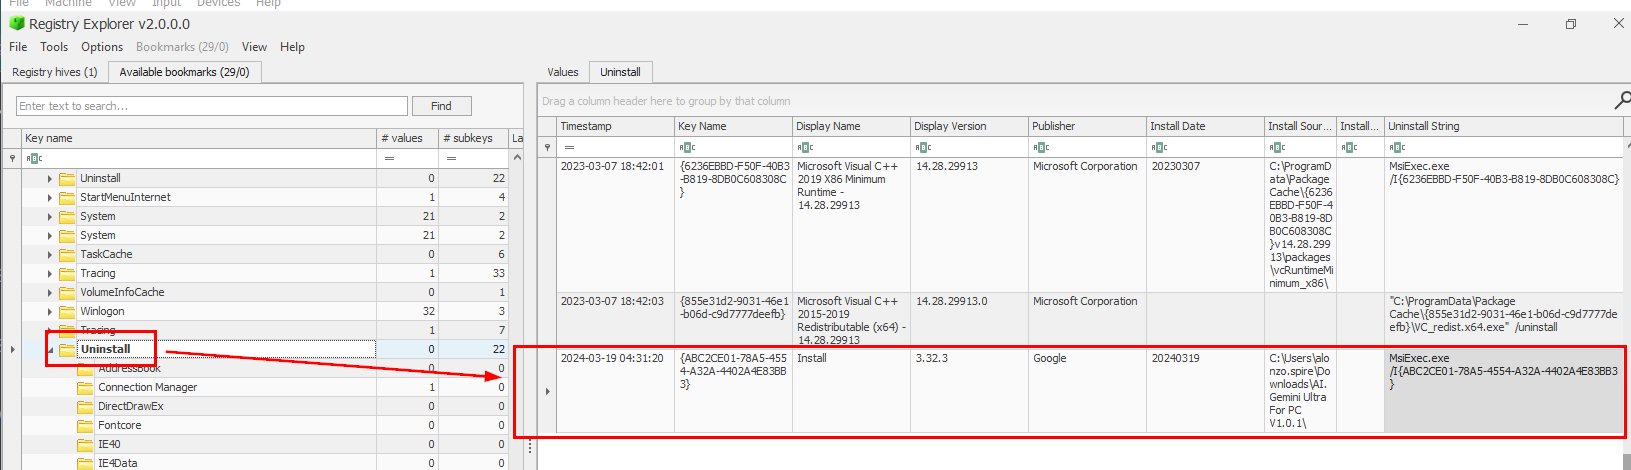1631x470 pixels.
Task: Click the folder icon beside Connection Manager
Action: click(x=85, y=387)
